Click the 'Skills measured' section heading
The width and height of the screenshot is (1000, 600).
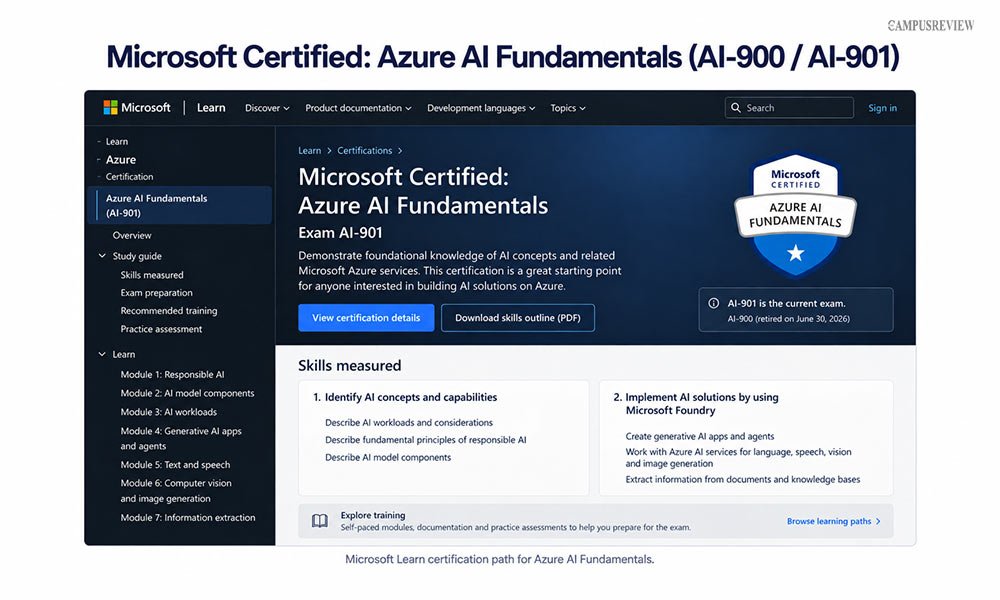pyautogui.click(x=349, y=365)
